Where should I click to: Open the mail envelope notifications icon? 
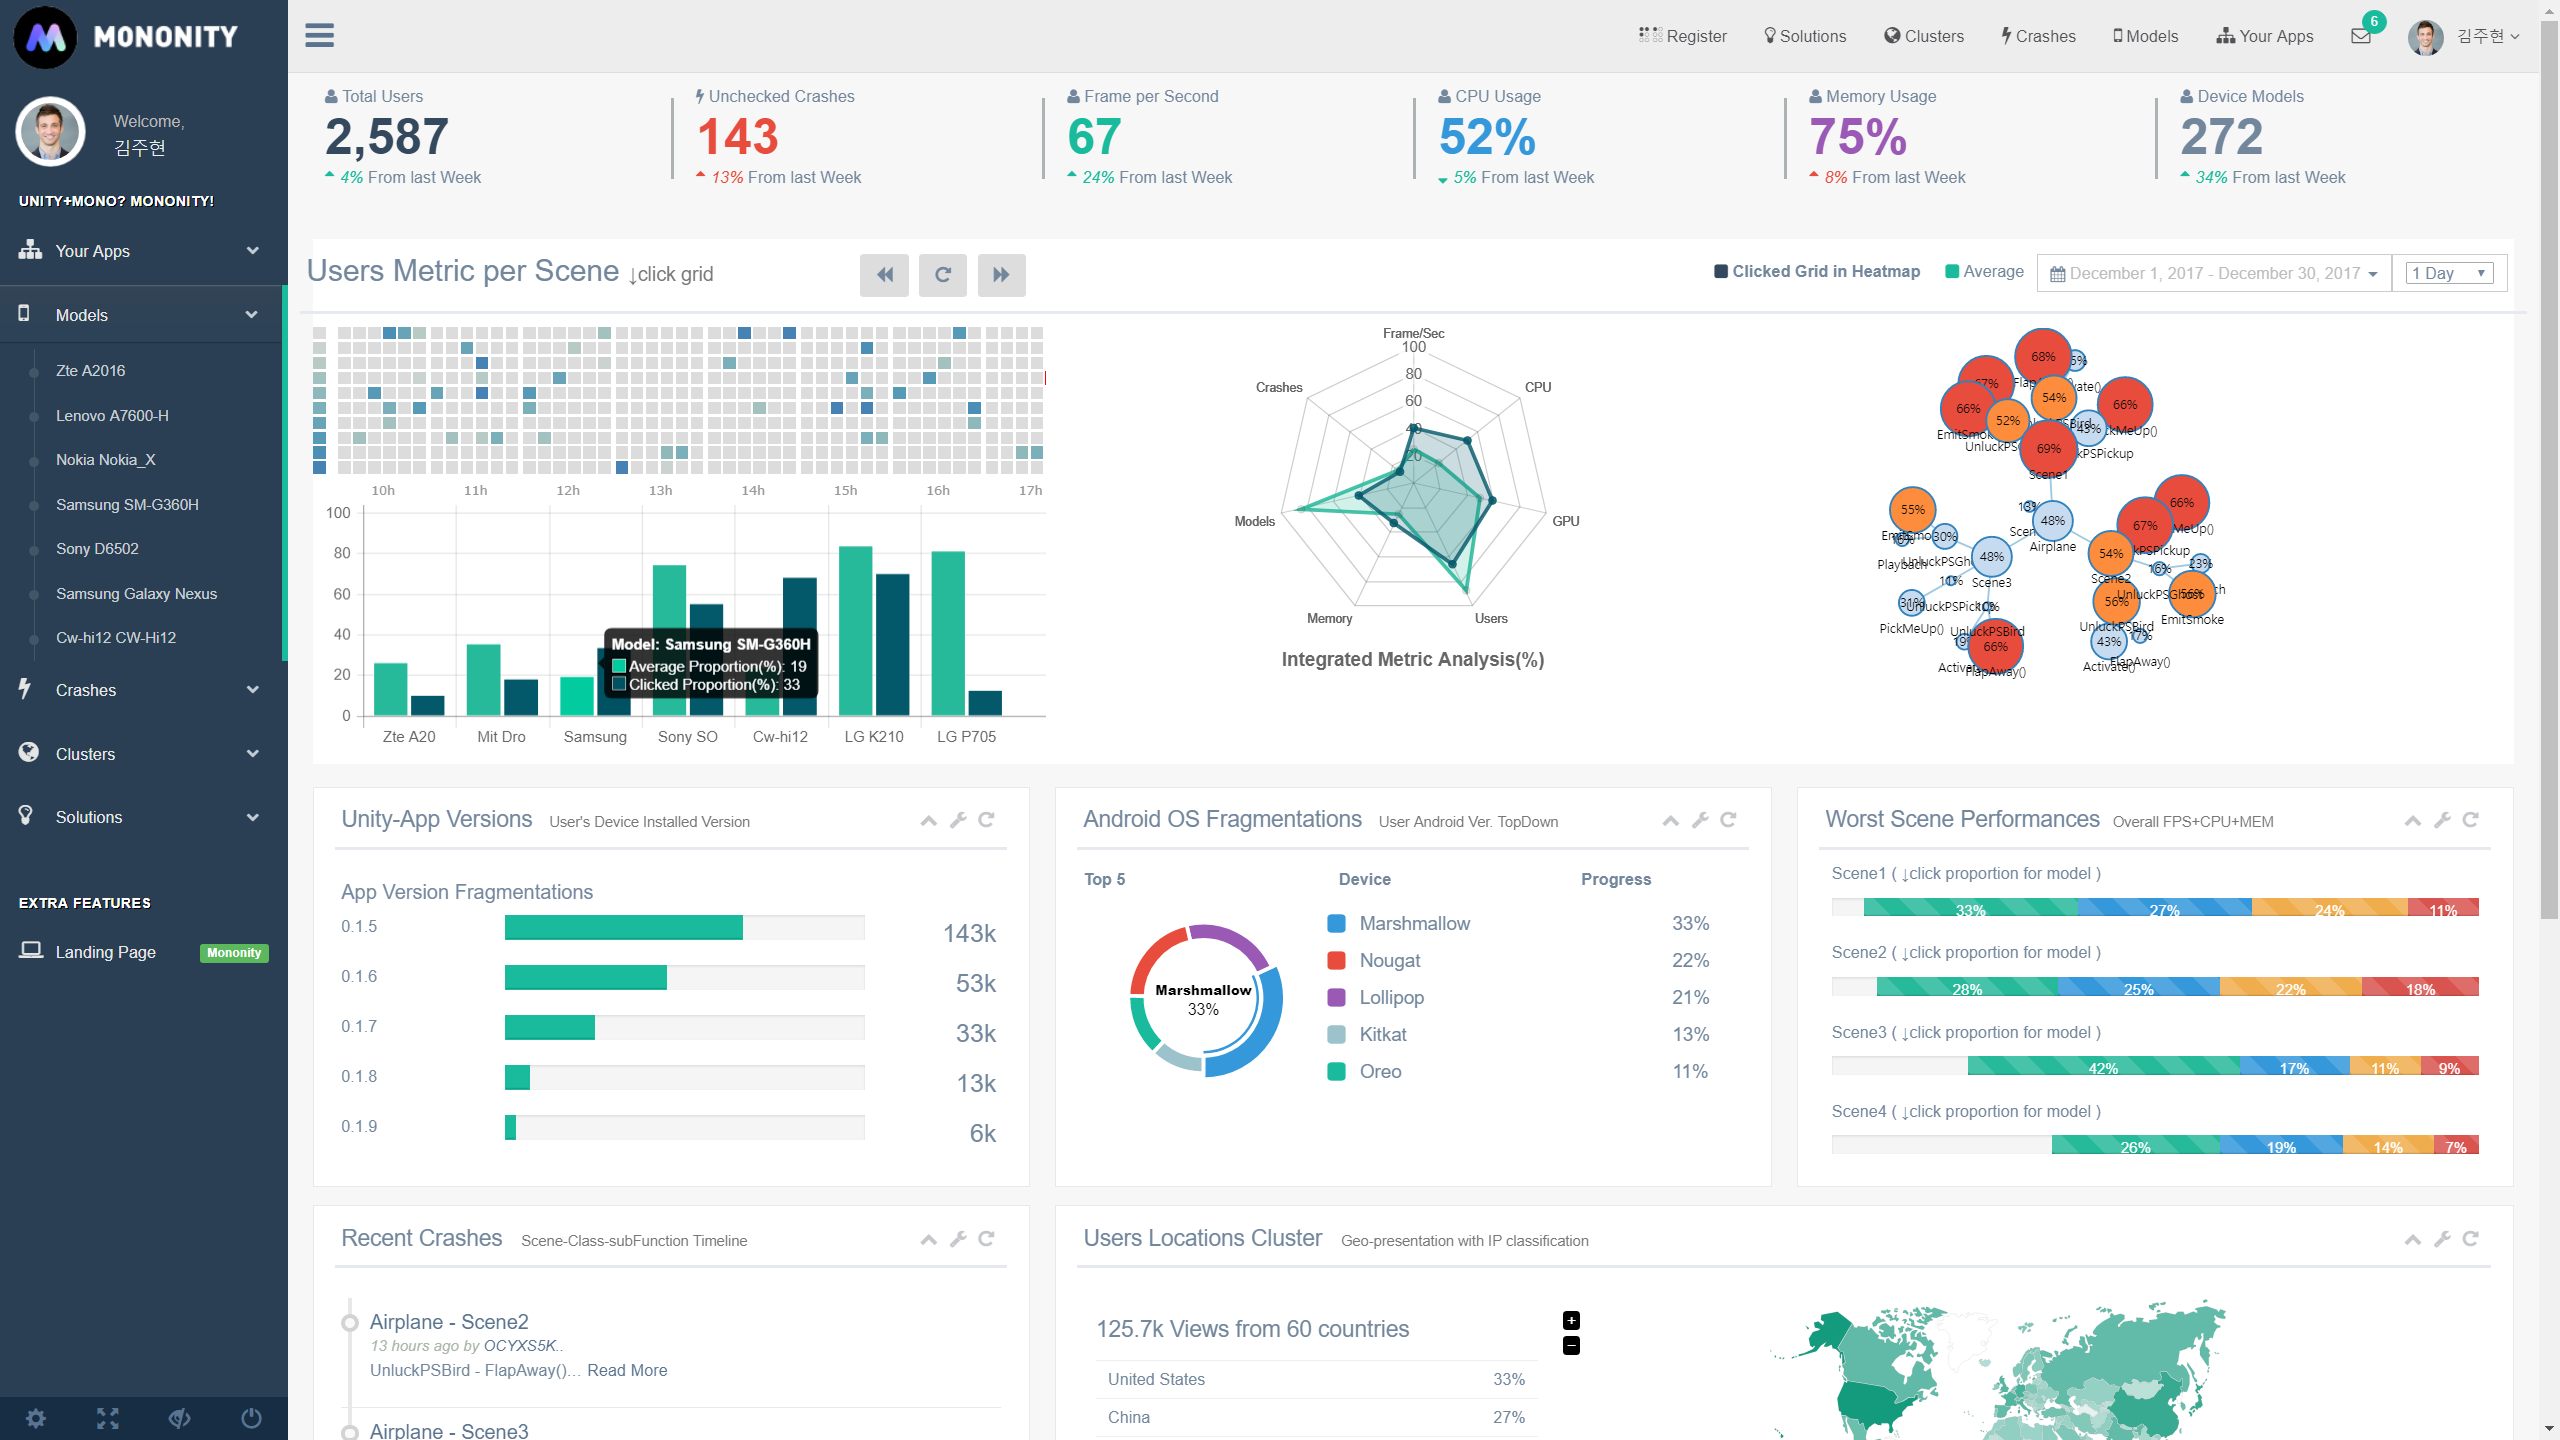pyautogui.click(x=2361, y=36)
